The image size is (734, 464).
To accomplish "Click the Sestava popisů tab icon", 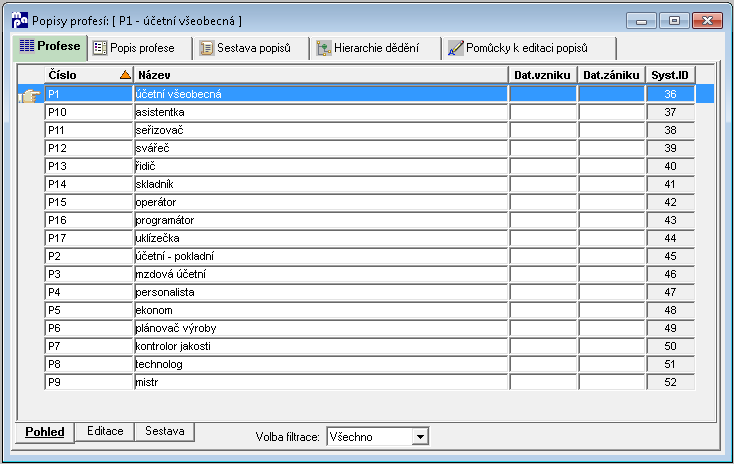I will [x=206, y=48].
